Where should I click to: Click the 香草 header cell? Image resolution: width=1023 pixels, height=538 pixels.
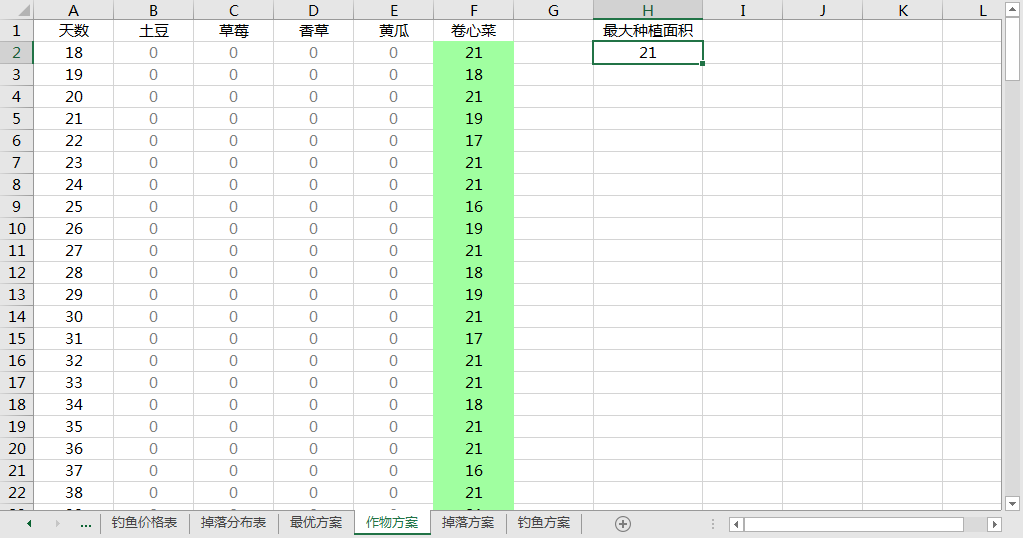click(x=313, y=31)
